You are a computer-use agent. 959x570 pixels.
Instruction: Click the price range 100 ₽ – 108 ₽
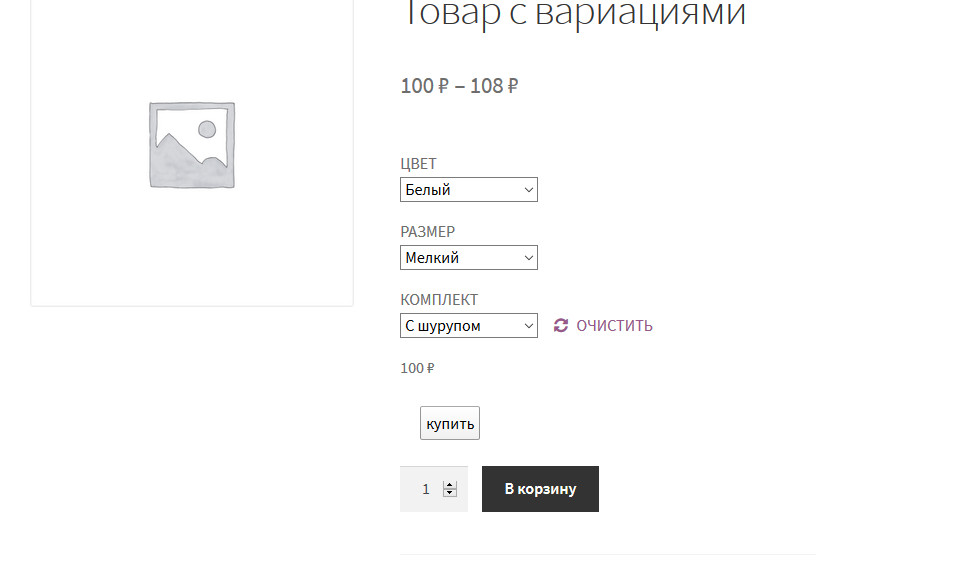point(459,86)
